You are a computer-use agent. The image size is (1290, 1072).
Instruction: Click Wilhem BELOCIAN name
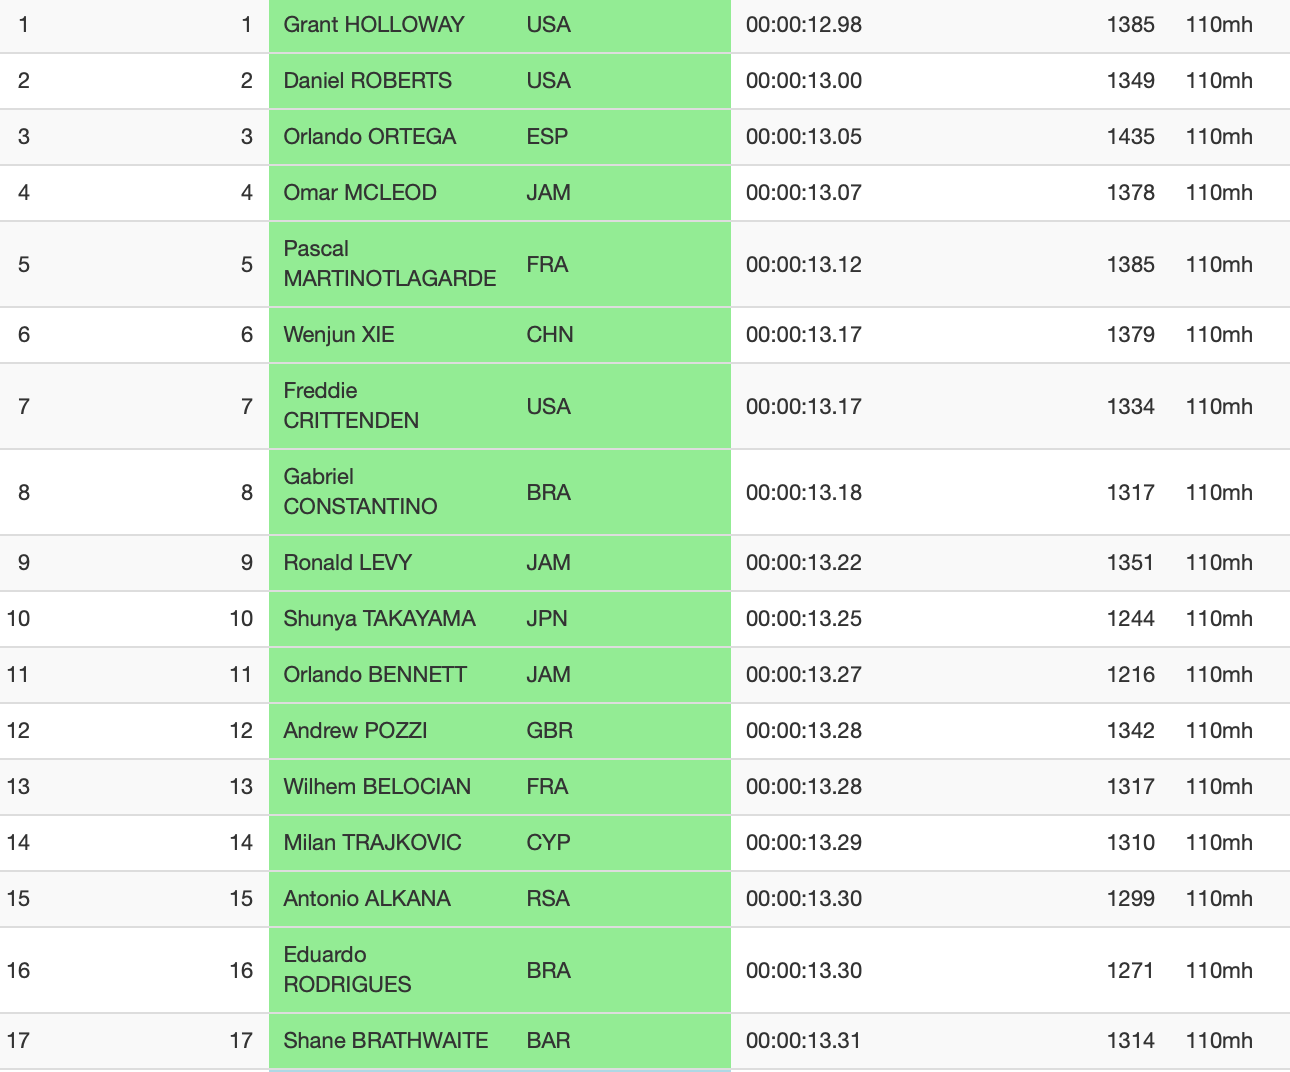coord(377,787)
